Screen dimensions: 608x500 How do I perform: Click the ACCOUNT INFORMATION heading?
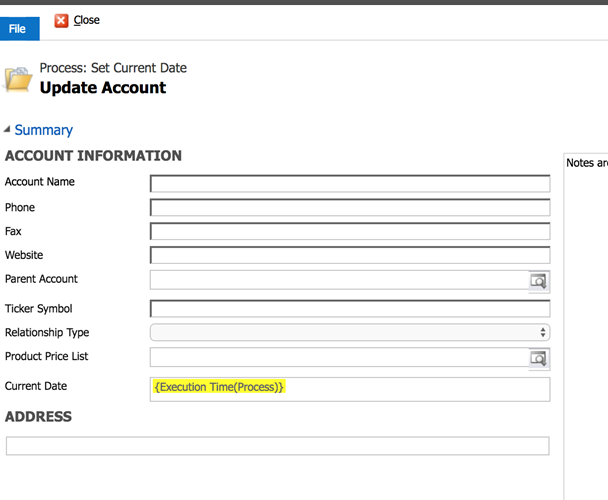[x=93, y=156]
